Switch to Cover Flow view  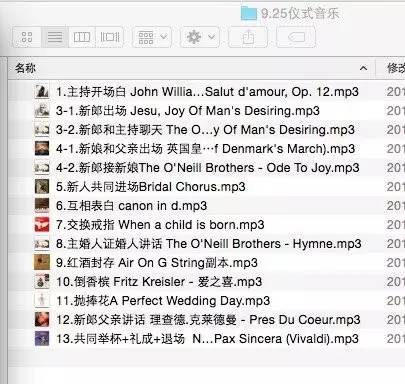coord(110,37)
